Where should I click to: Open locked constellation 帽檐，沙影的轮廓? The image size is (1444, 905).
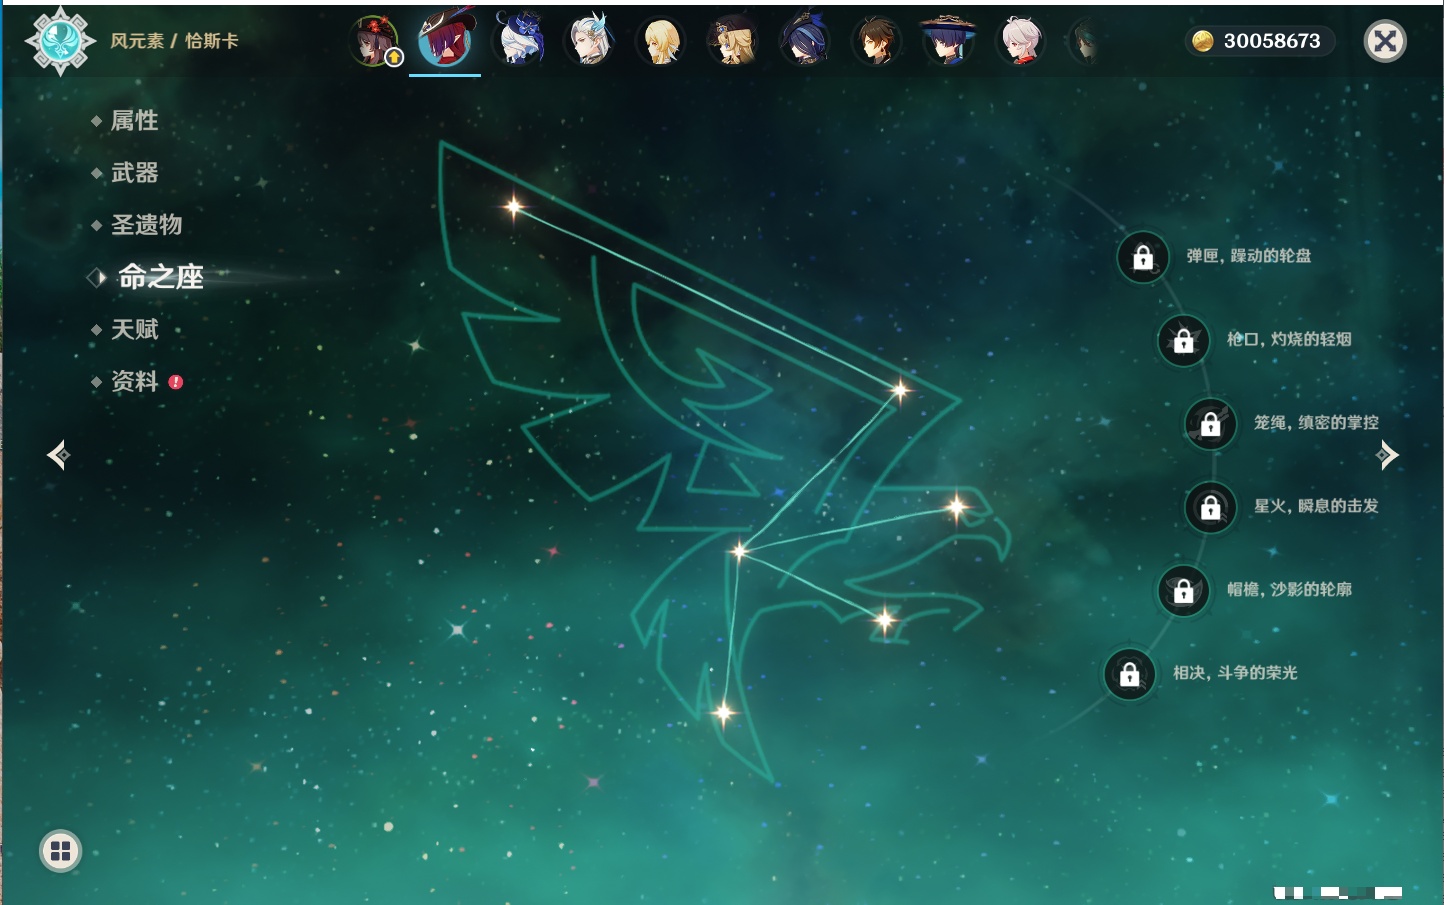point(1184,590)
